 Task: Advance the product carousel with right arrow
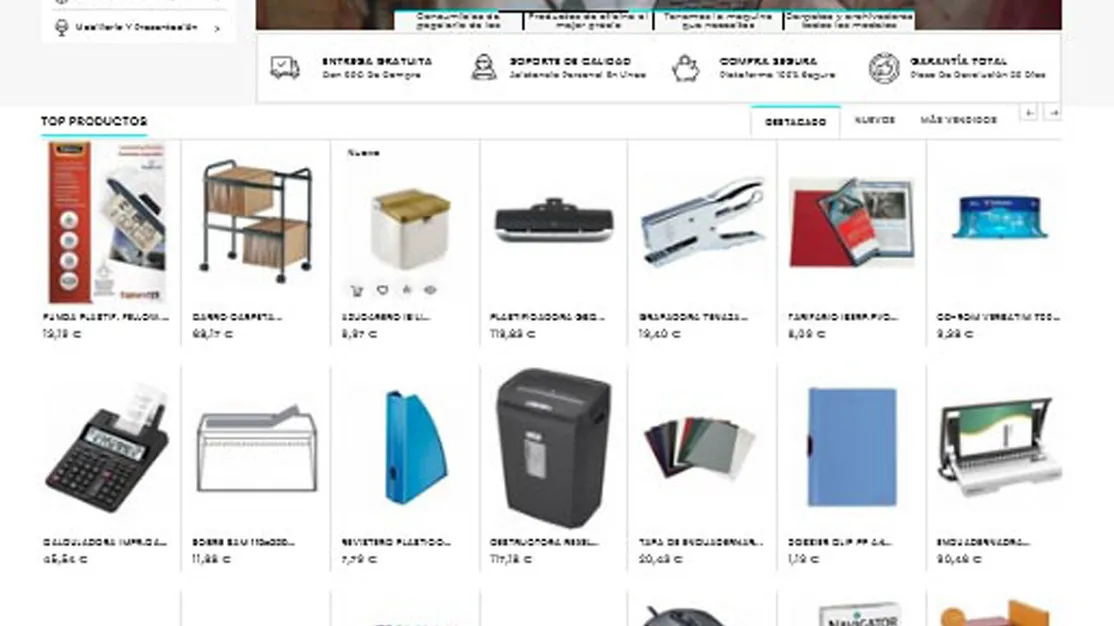pyautogui.click(x=1053, y=112)
